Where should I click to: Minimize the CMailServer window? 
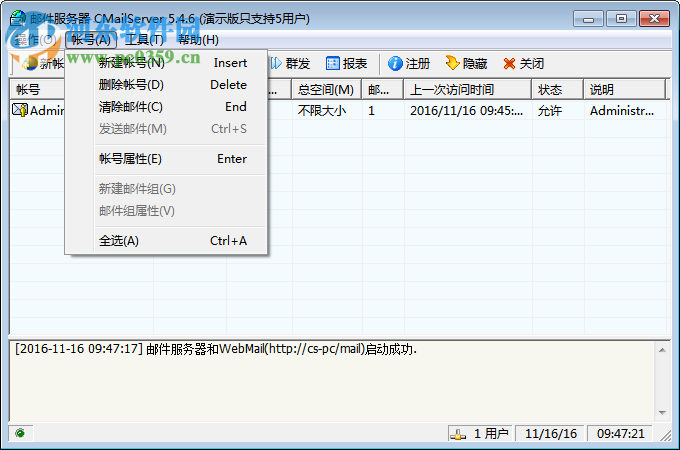coord(588,19)
